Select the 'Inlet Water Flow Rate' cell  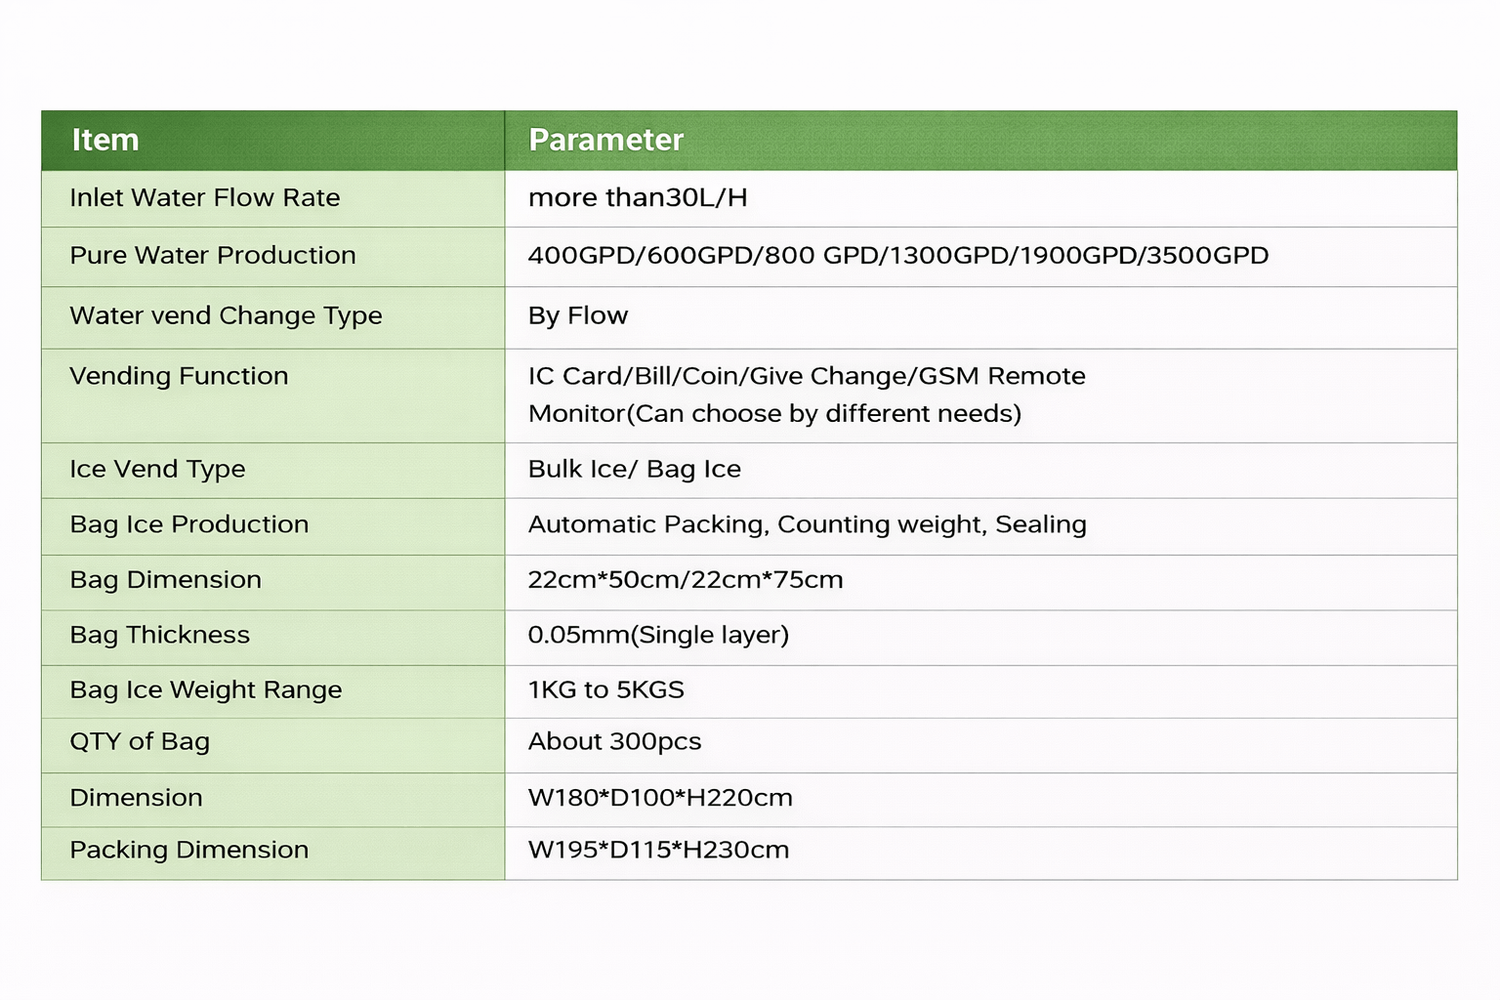point(205,198)
